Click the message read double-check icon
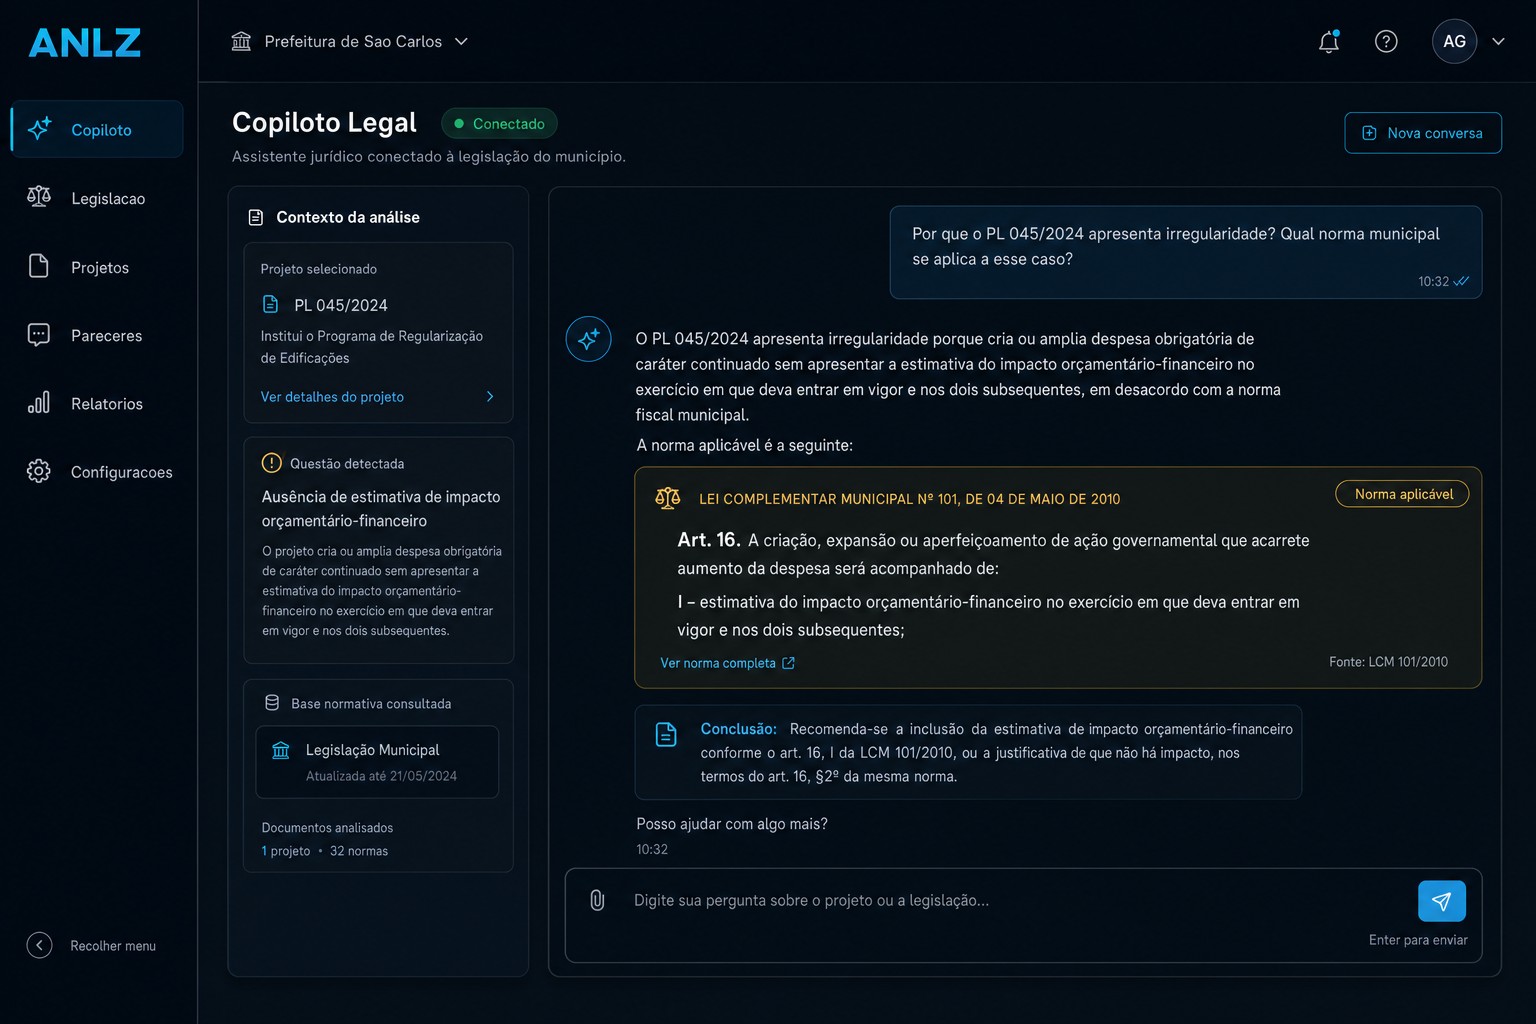This screenshot has width=1536, height=1024. 1461,281
